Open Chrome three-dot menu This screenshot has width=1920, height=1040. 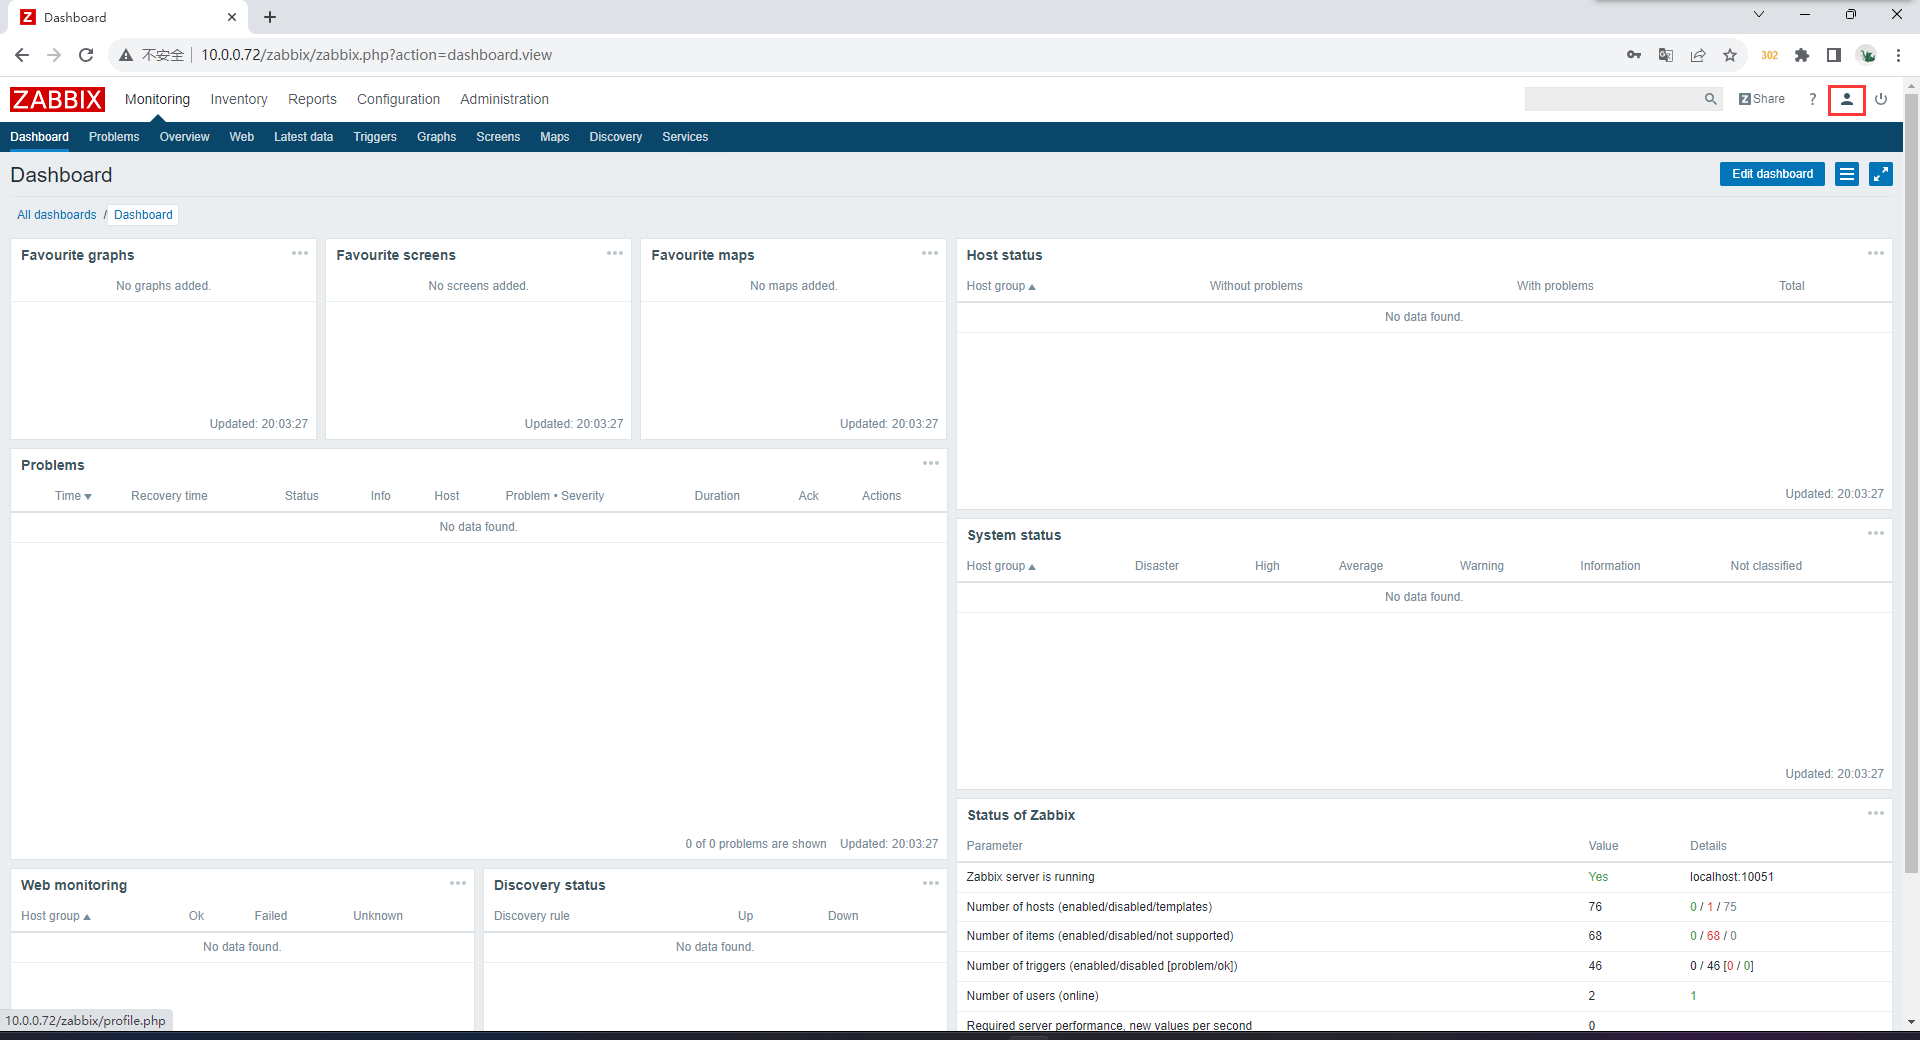point(1898,55)
